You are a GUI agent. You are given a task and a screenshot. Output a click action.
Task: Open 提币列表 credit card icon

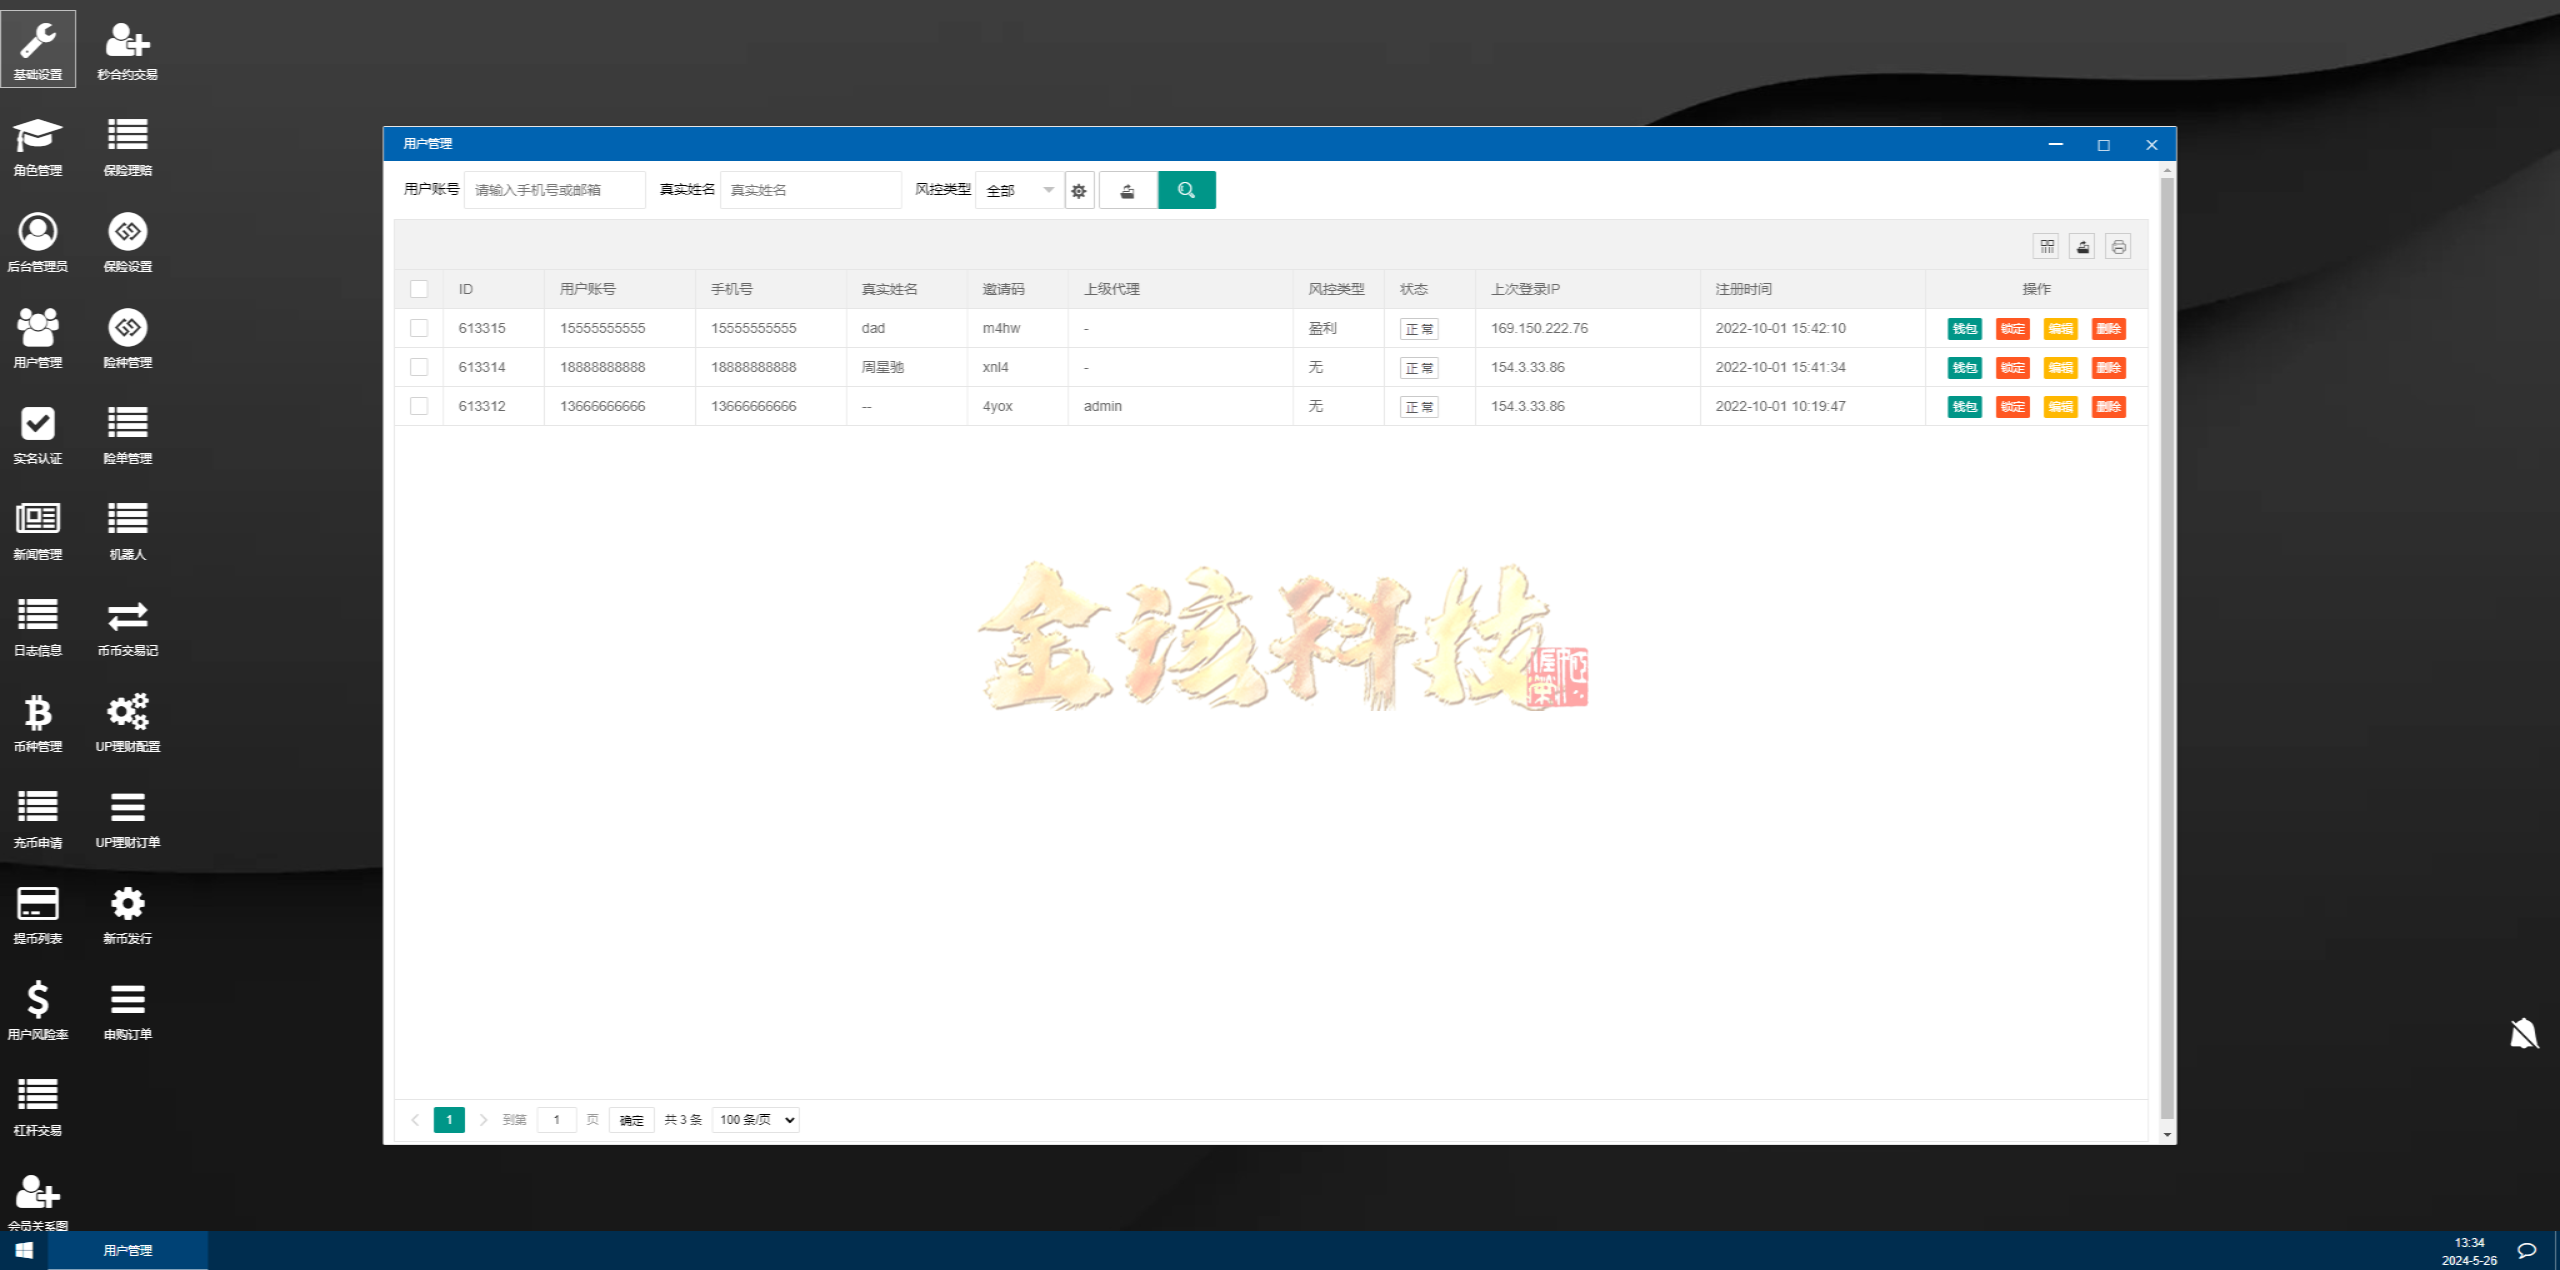38,913
